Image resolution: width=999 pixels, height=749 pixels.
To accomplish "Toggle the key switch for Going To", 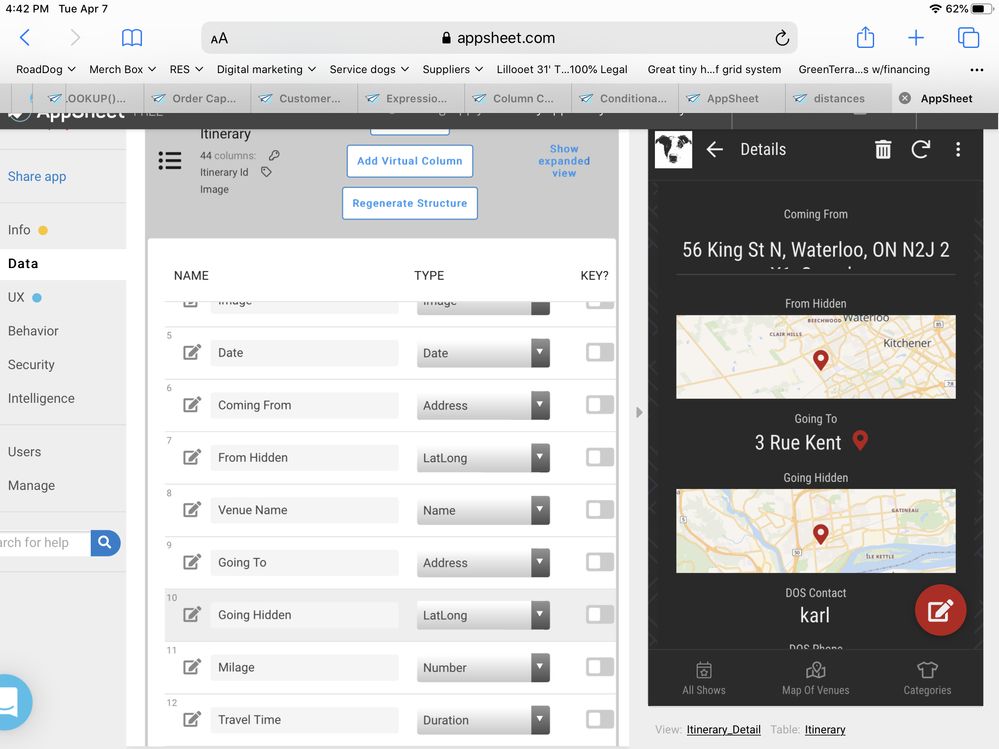I will (x=600, y=562).
